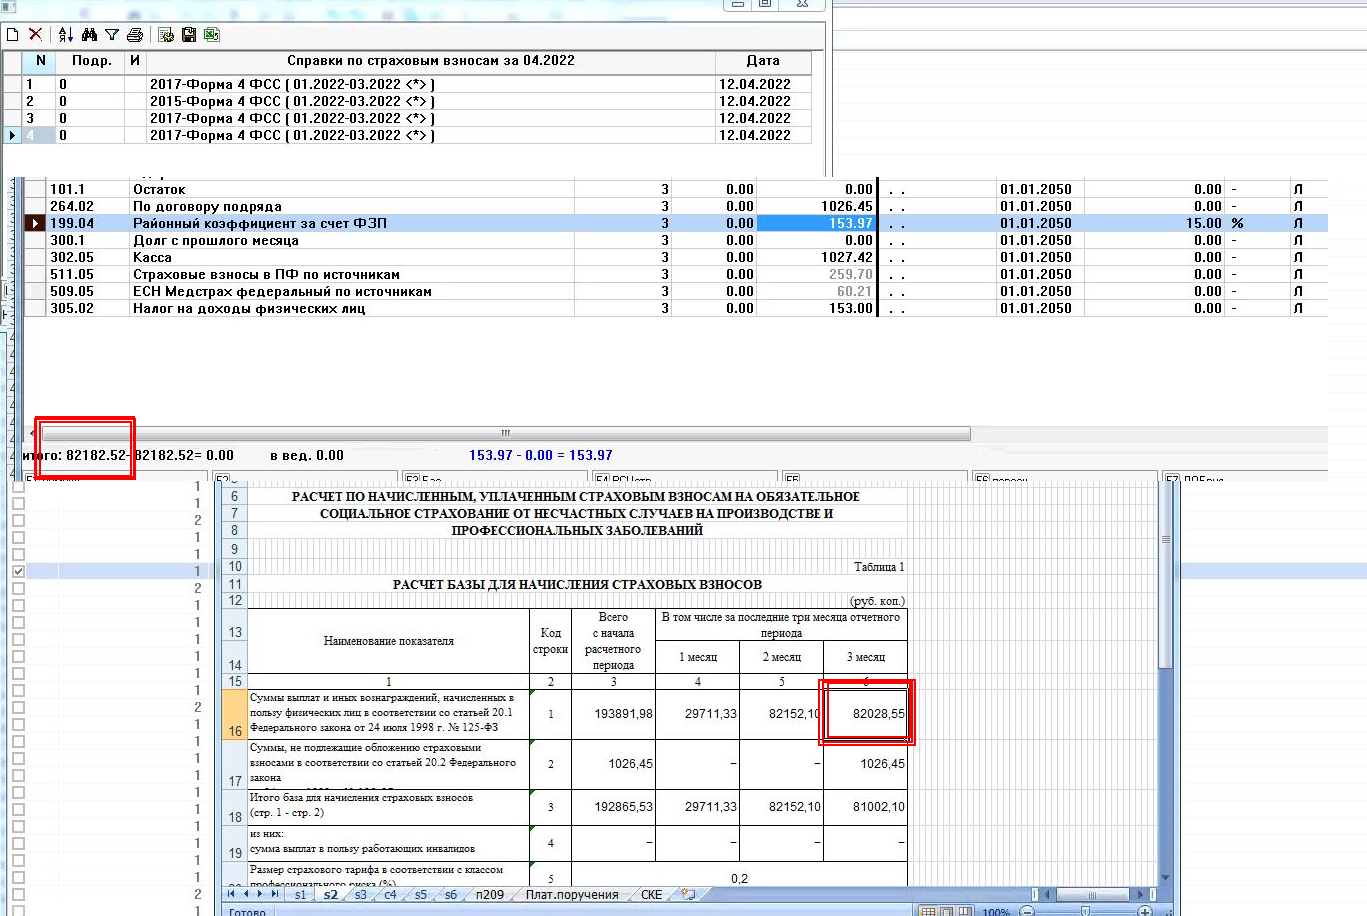Click Excel cell with value 82152,10 in row 16
The width and height of the screenshot is (1367, 916).
coord(781,714)
